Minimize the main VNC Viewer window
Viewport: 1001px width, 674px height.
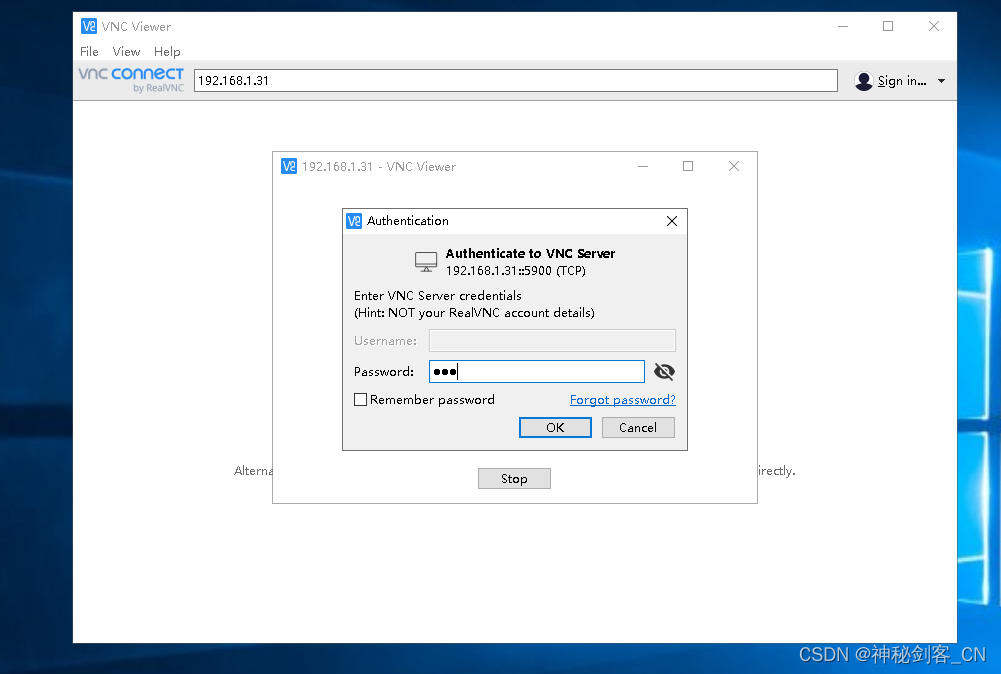[x=843, y=26]
